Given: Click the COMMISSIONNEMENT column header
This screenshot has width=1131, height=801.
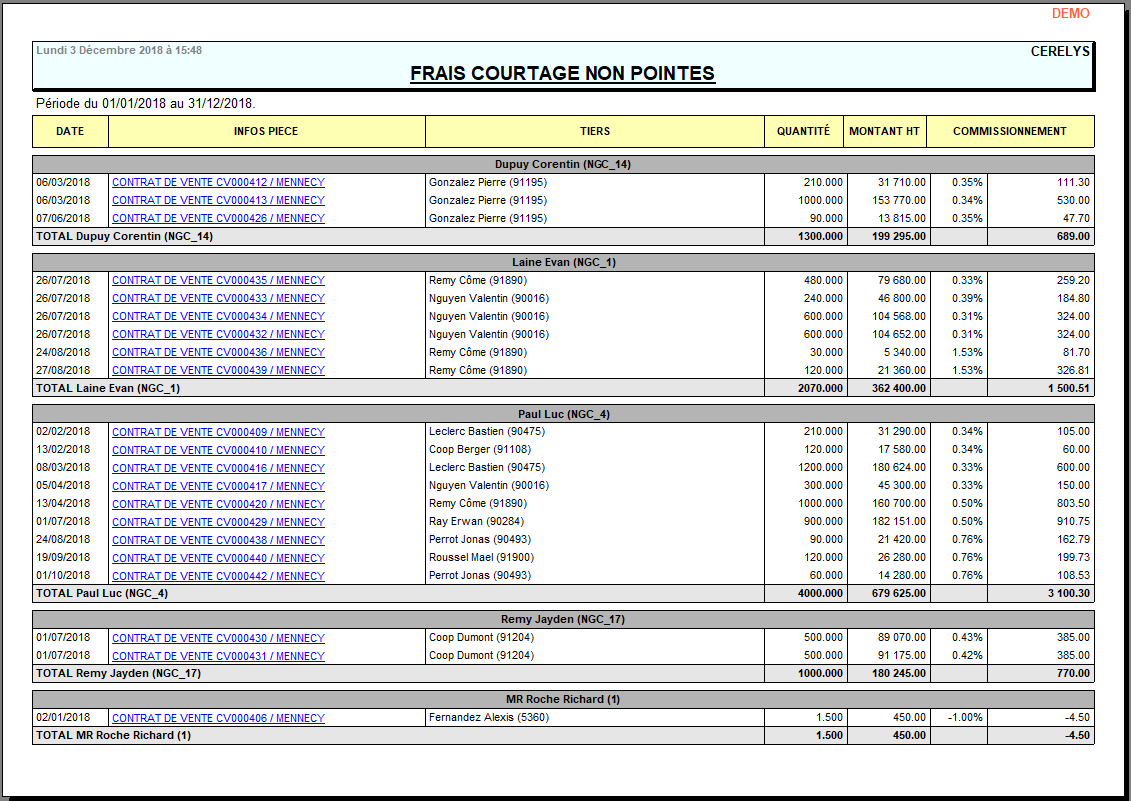Looking at the screenshot, I should click(x=1010, y=131).
